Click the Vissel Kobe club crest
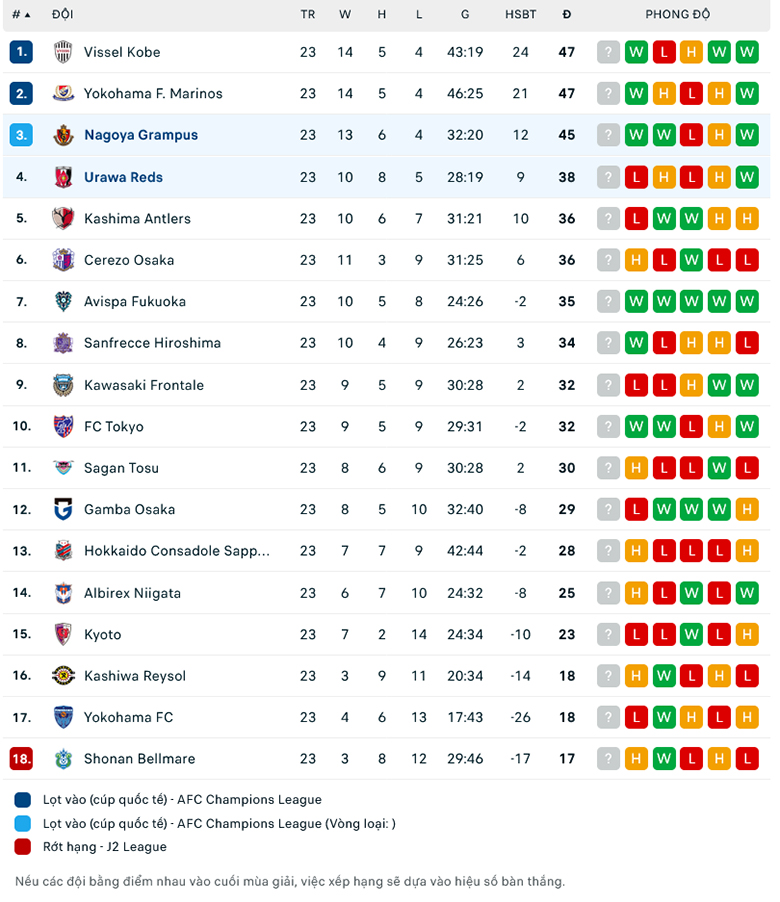The width and height of the screenshot is (780, 902). click(63, 52)
